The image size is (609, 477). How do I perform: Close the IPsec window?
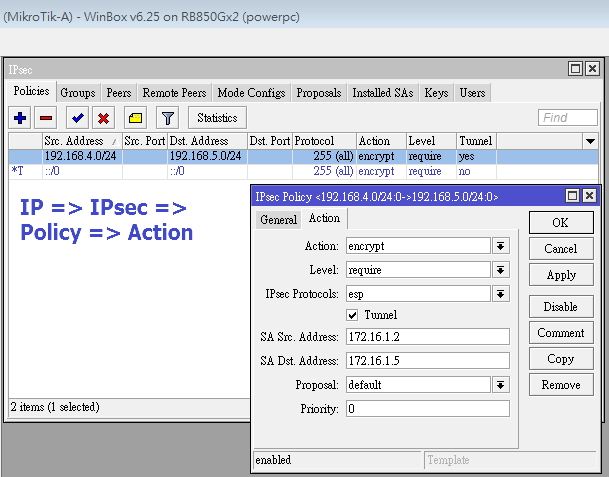(x=592, y=69)
